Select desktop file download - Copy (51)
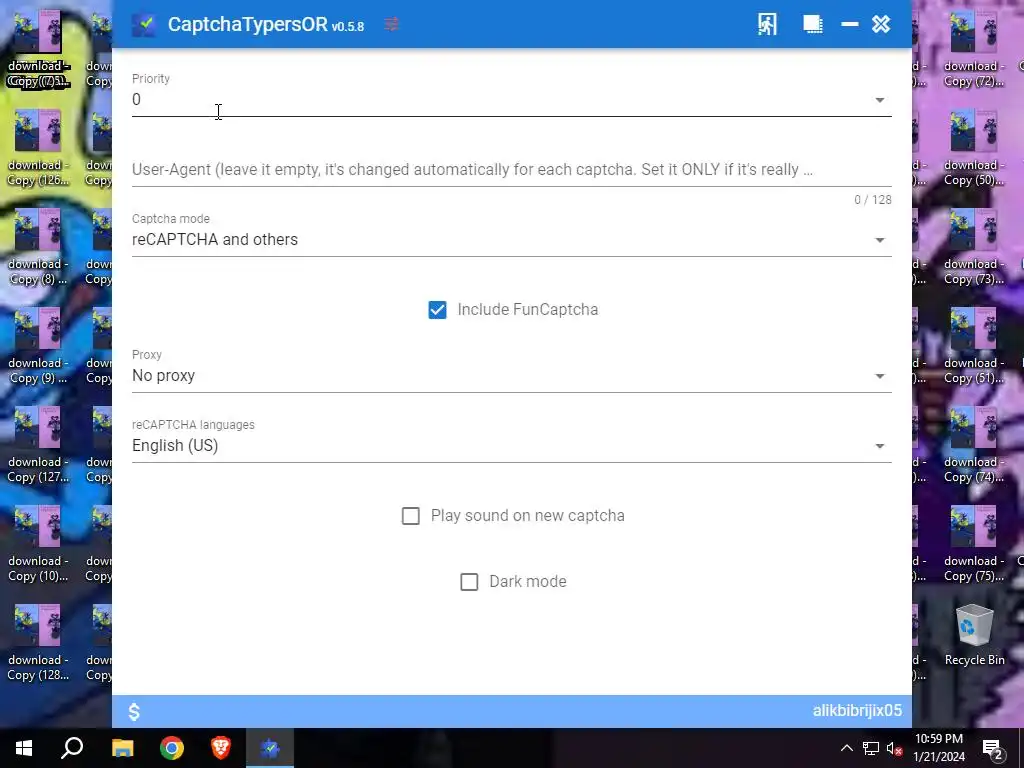This screenshot has width=1024, height=768. pos(974,346)
